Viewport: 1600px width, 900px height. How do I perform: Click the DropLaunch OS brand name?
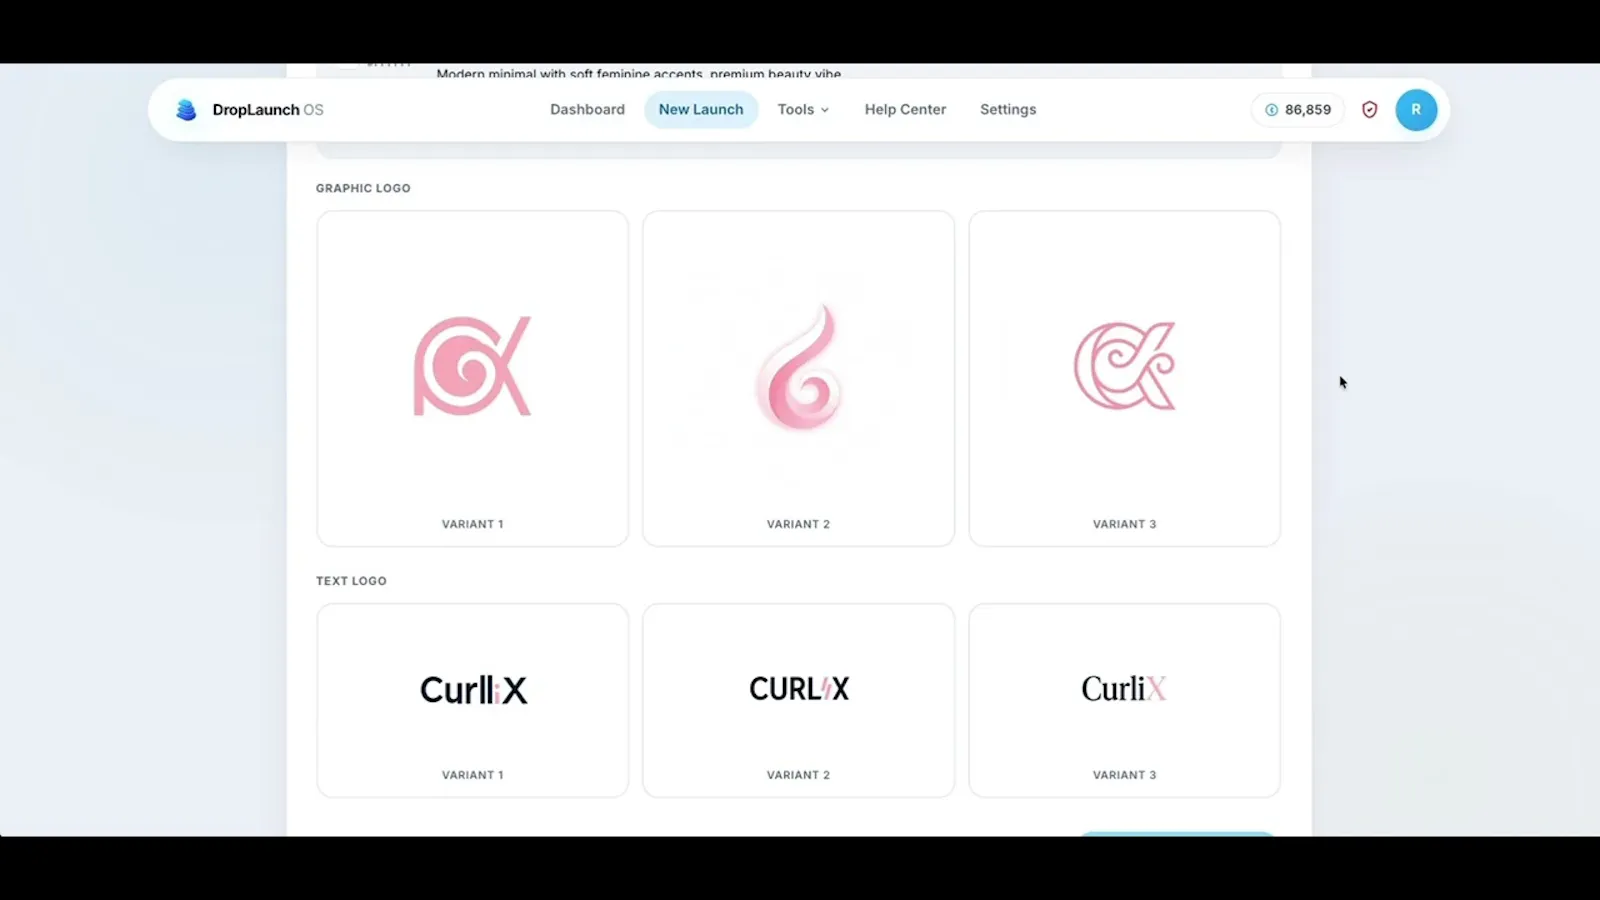coord(268,110)
